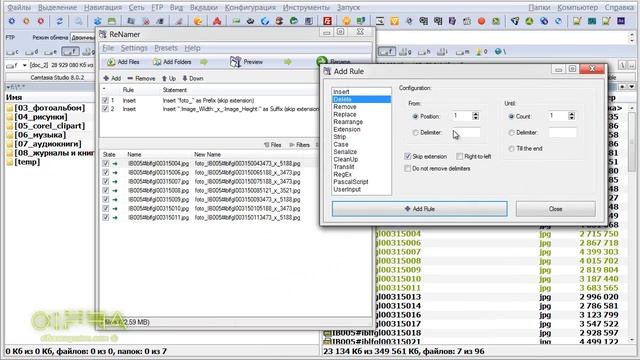Image resolution: width=640 pixels, height=360 pixels.
Task: Uncheck file IB005#iblfgl00315004.jpg in ReNamer
Action: [106, 163]
